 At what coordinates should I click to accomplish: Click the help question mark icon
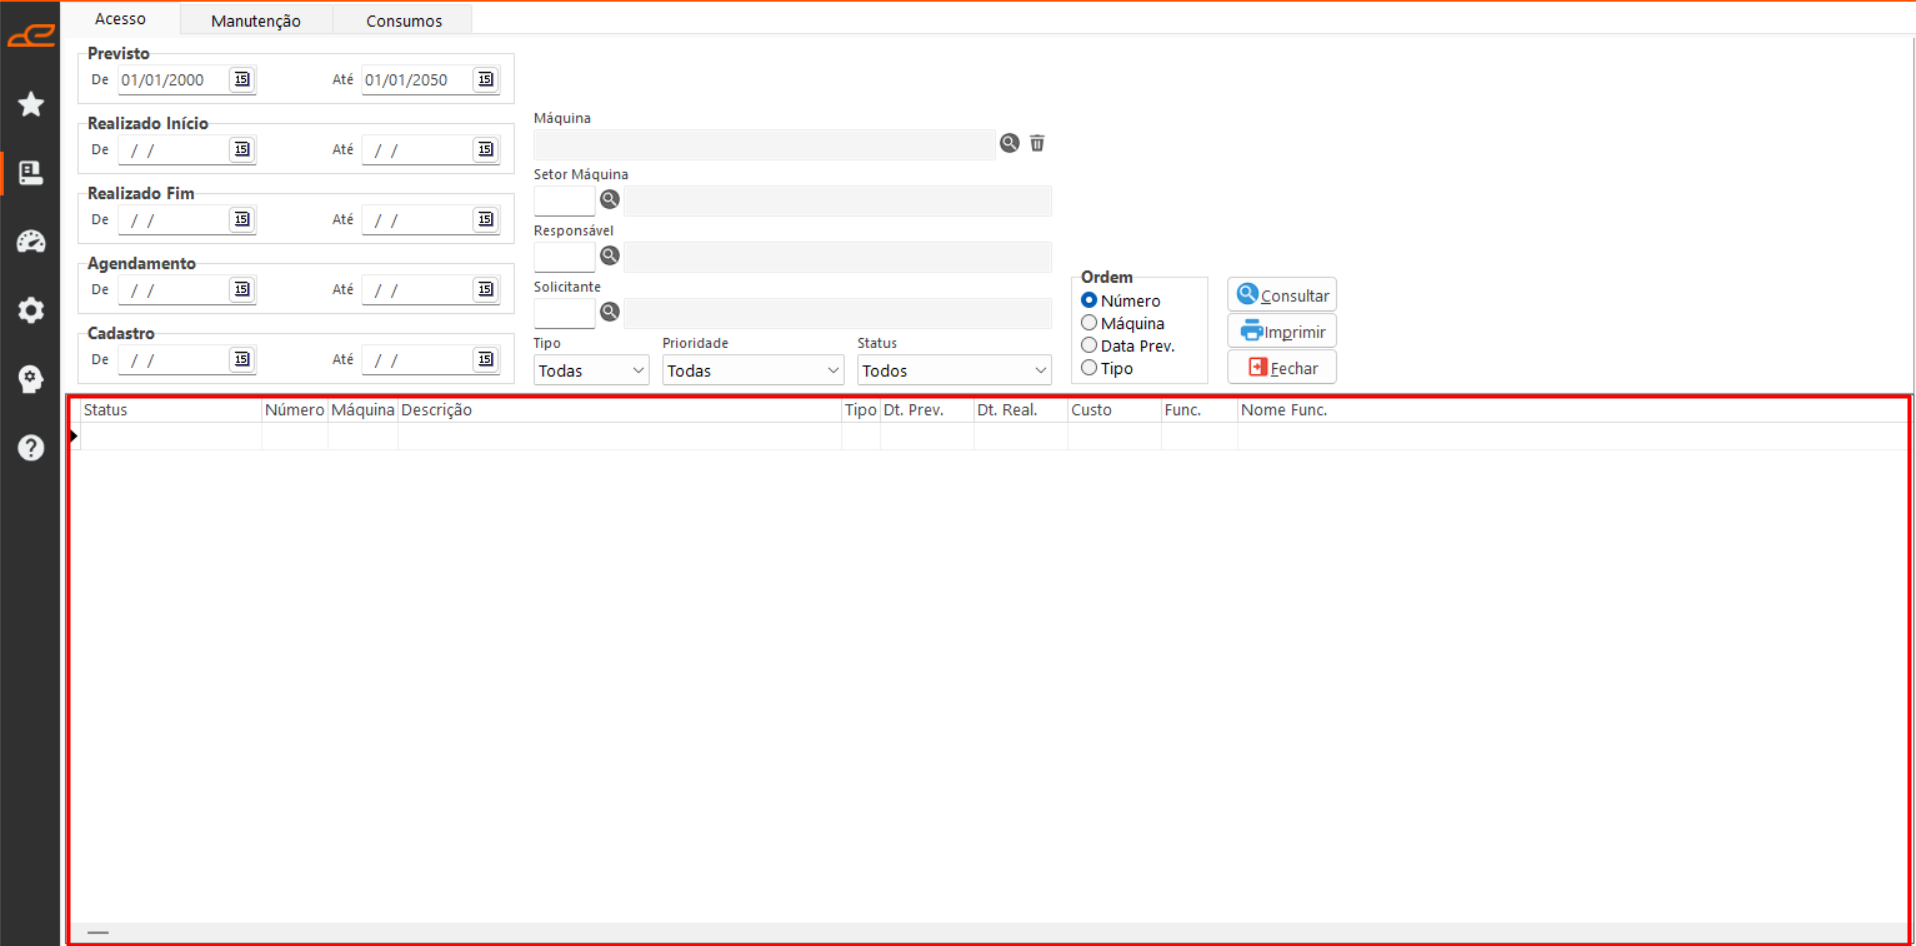31,447
